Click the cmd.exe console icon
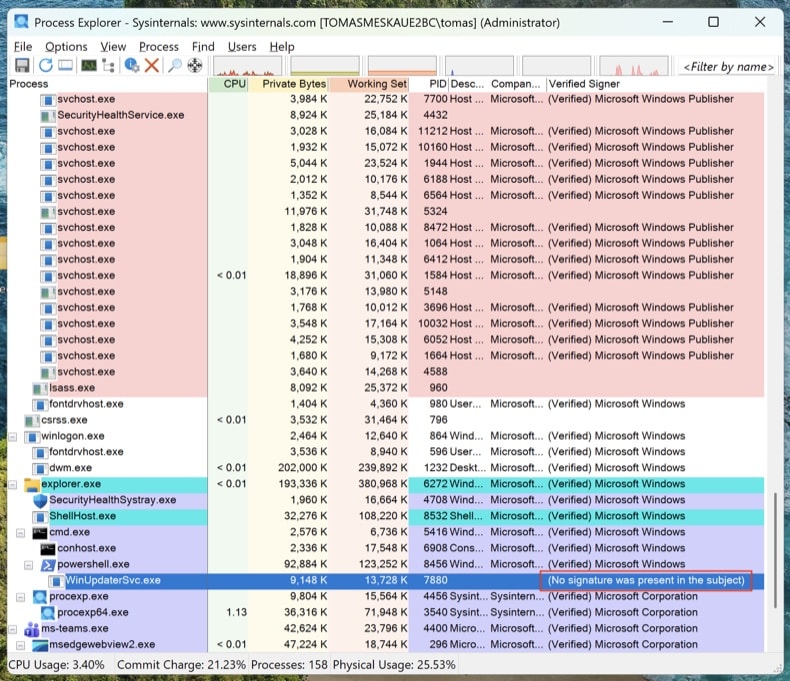Screen dimensions: 790x681 [40, 532]
